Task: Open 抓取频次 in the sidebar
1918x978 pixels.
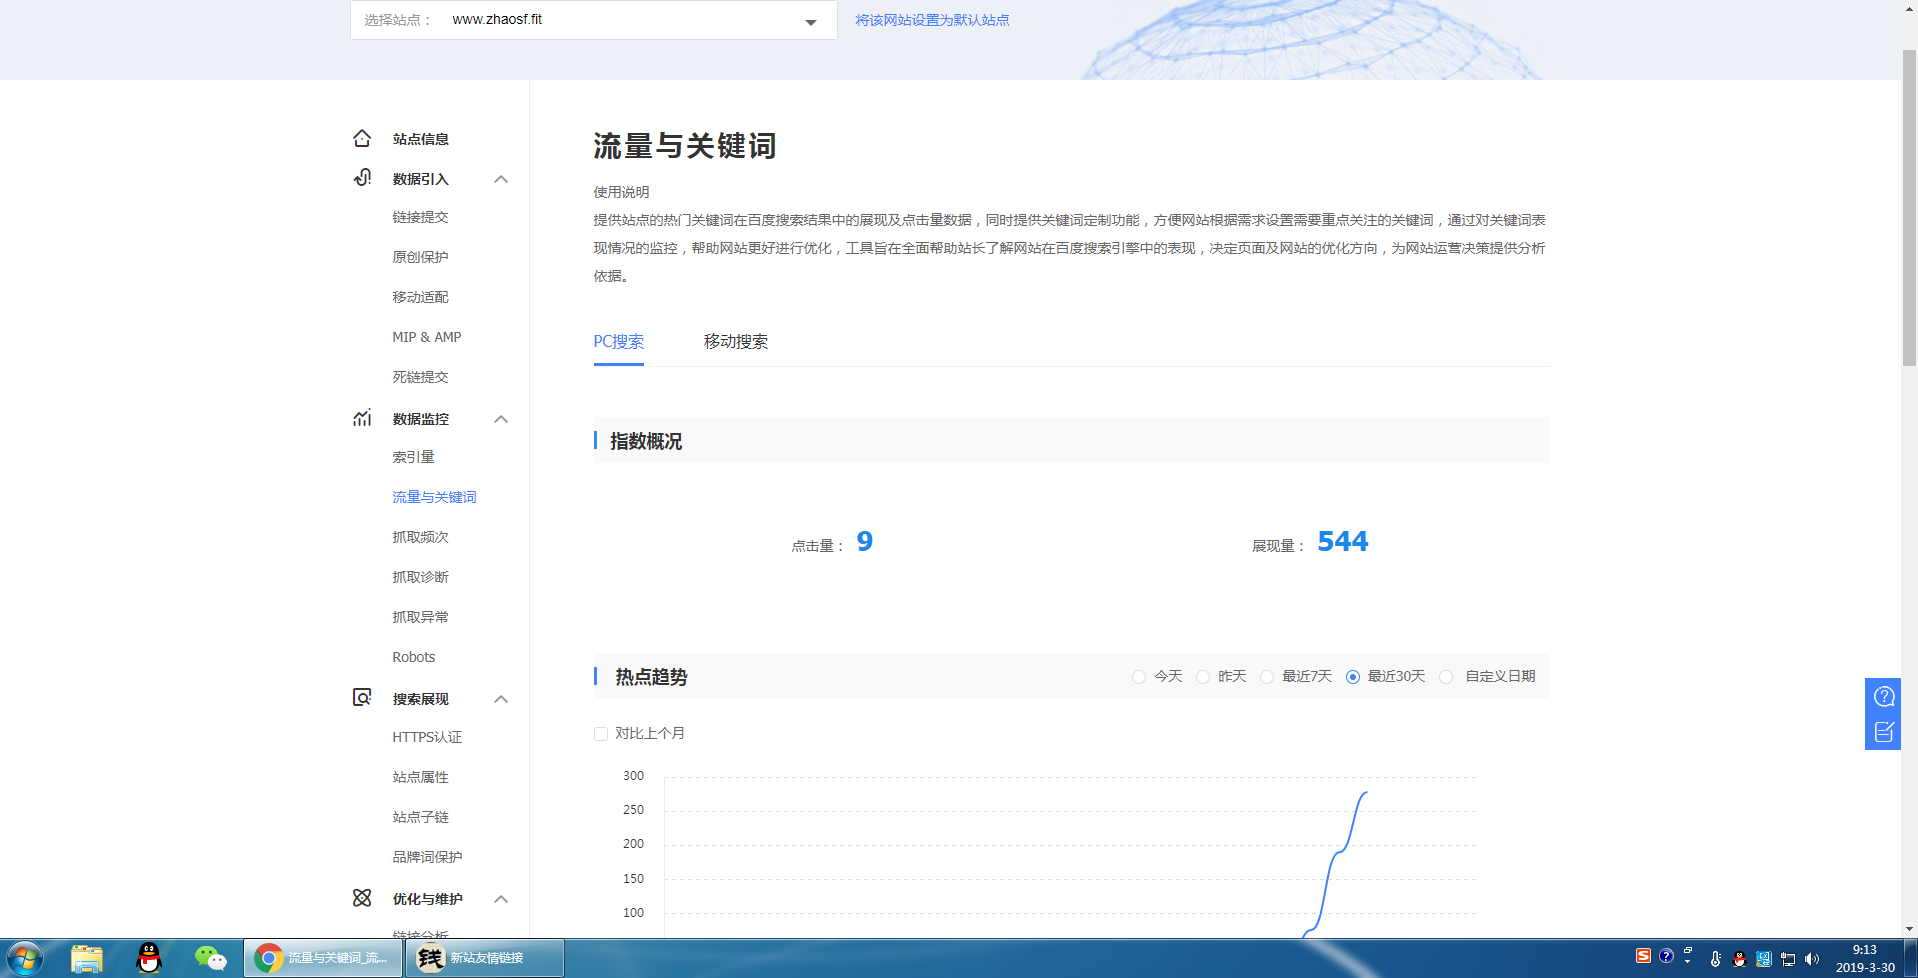Action: [420, 537]
